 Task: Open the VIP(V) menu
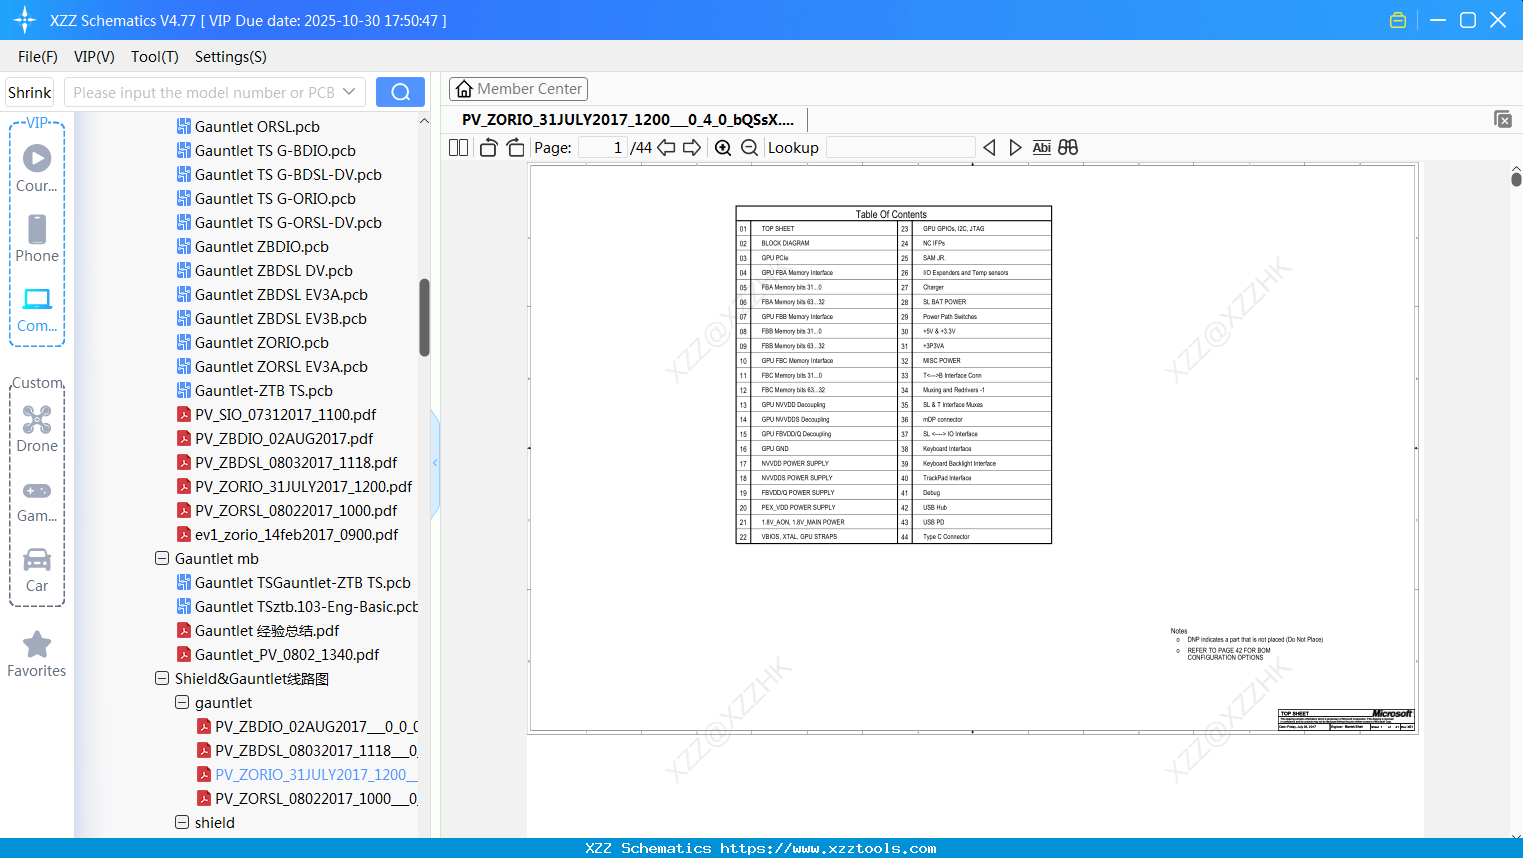click(x=94, y=57)
